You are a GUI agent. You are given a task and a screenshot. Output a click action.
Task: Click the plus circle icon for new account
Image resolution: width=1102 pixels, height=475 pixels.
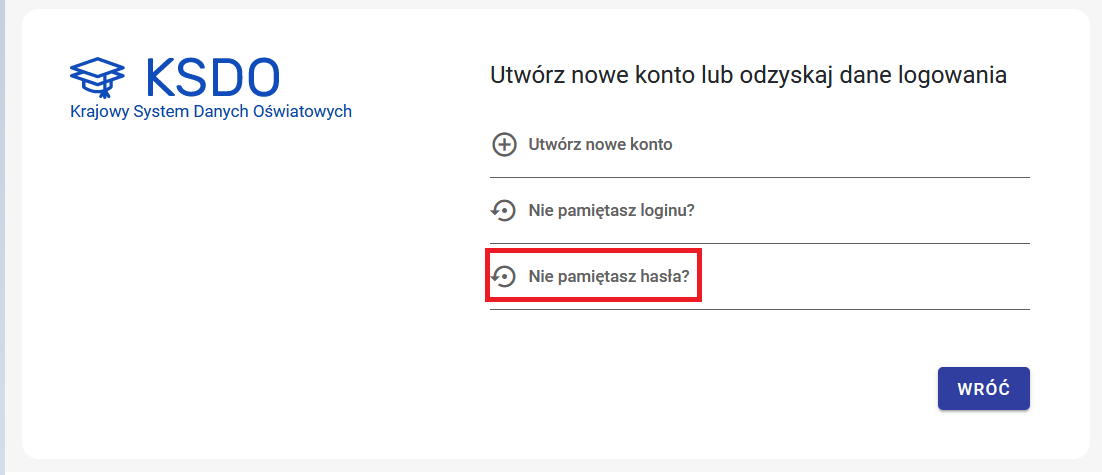tap(504, 144)
